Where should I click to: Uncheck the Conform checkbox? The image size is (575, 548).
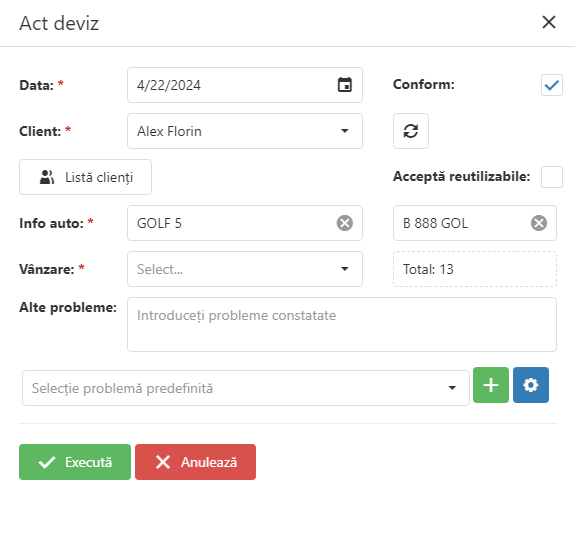[552, 85]
